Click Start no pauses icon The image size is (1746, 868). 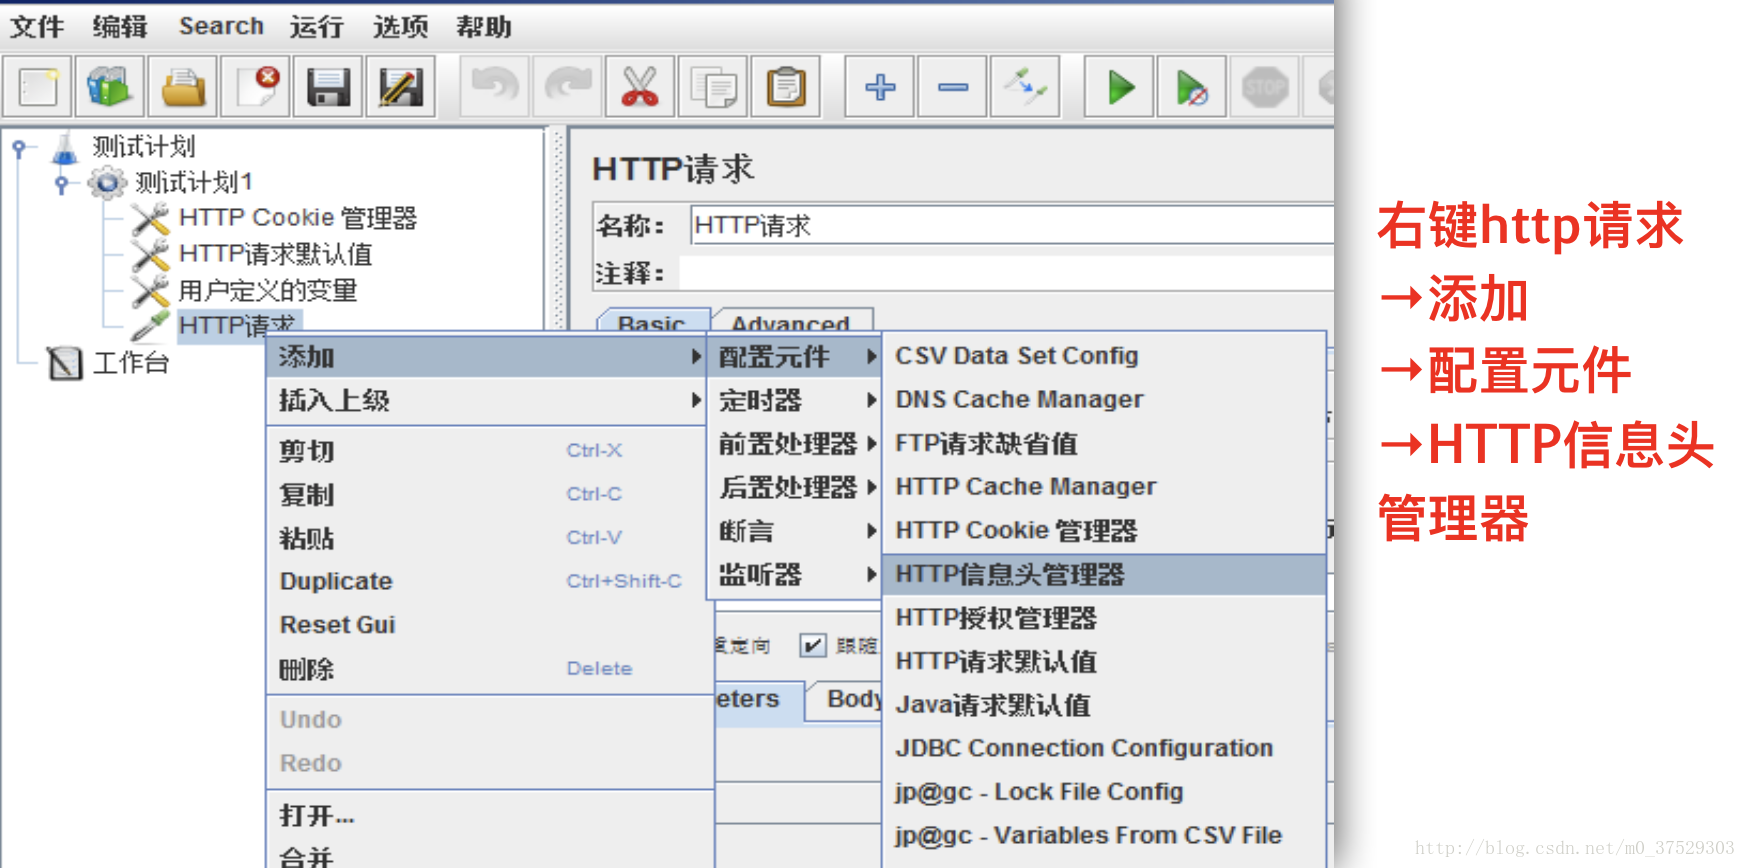pos(1192,87)
